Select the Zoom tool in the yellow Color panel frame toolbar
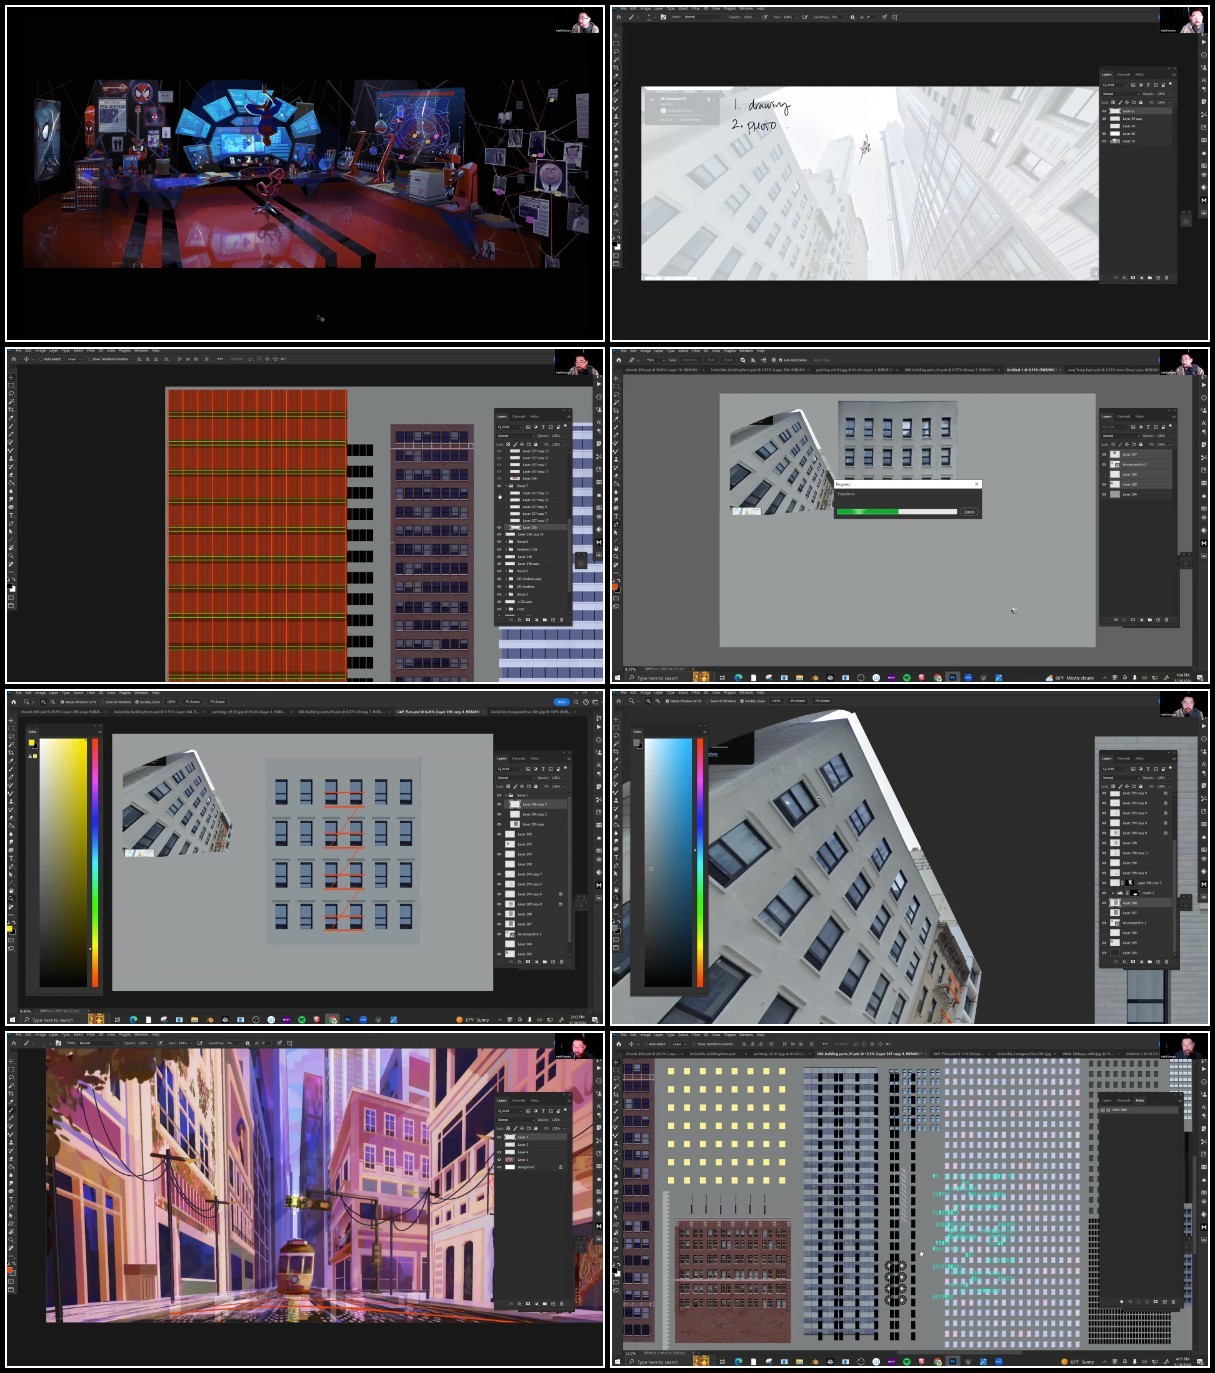 [x=11, y=898]
